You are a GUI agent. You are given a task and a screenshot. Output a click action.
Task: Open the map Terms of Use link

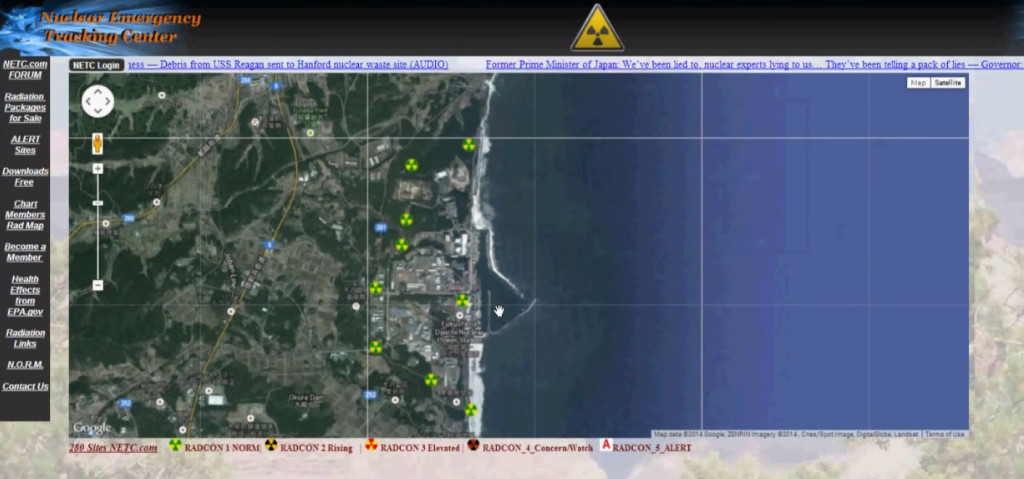(944, 434)
